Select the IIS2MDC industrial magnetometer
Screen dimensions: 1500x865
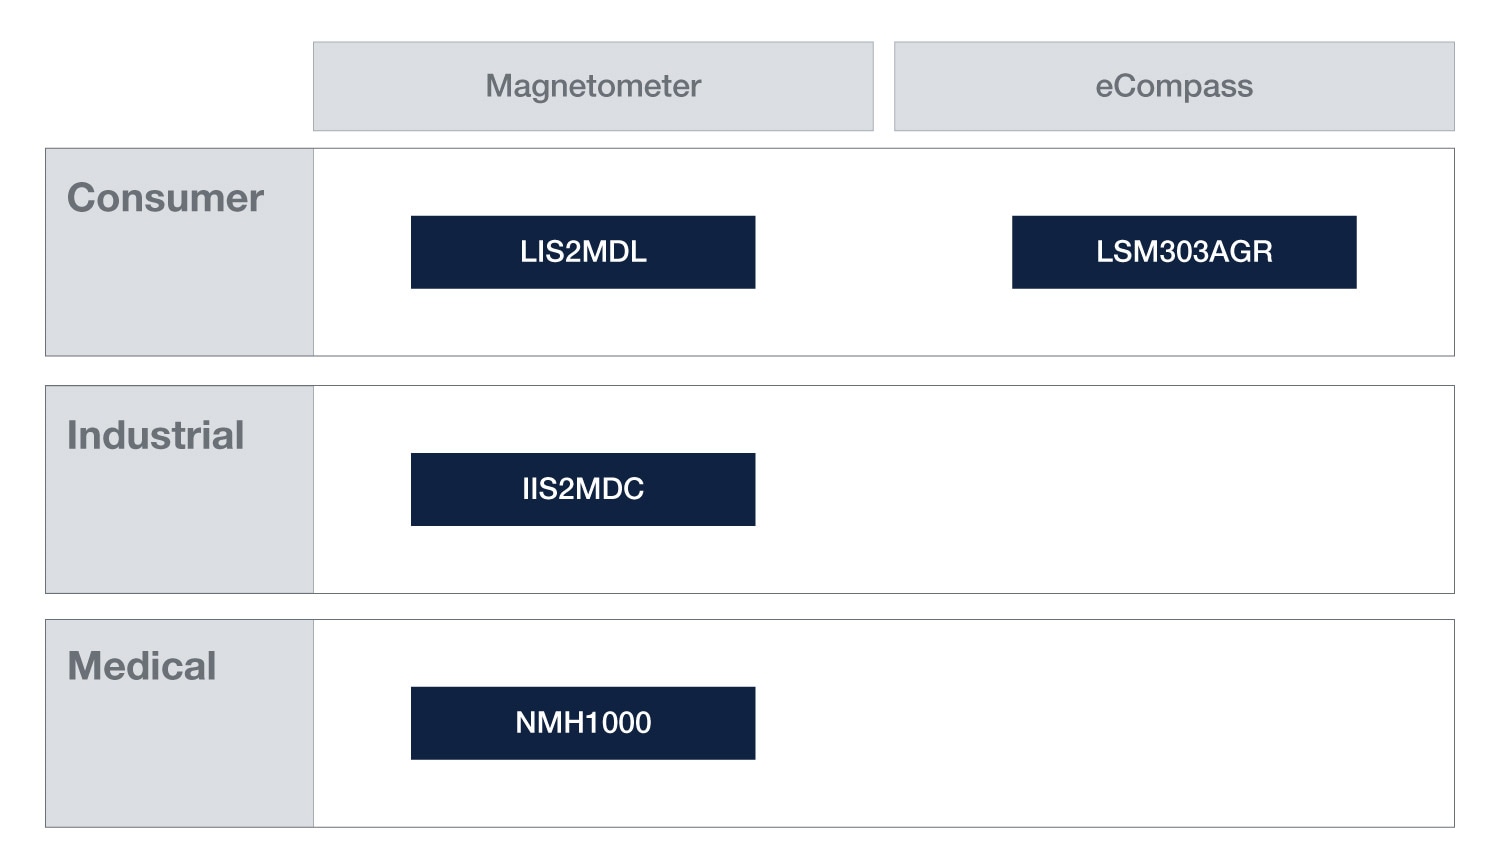point(583,489)
